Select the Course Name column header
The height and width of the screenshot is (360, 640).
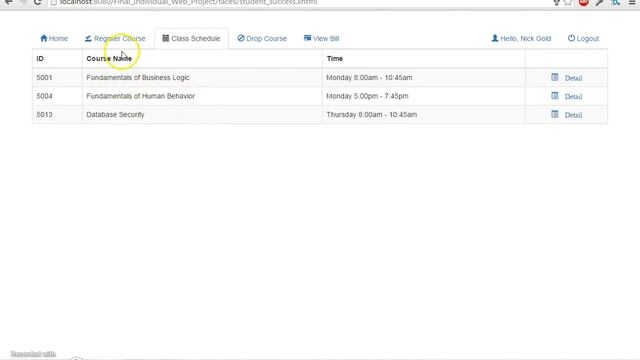point(109,58)
